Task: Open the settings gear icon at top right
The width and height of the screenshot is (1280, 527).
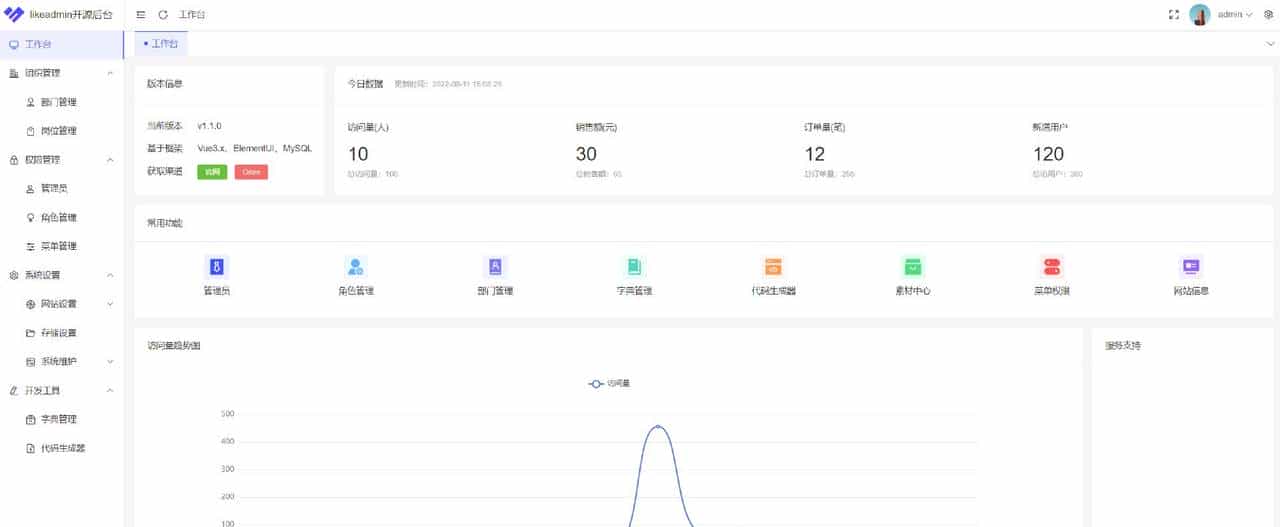Action: 1269,15
